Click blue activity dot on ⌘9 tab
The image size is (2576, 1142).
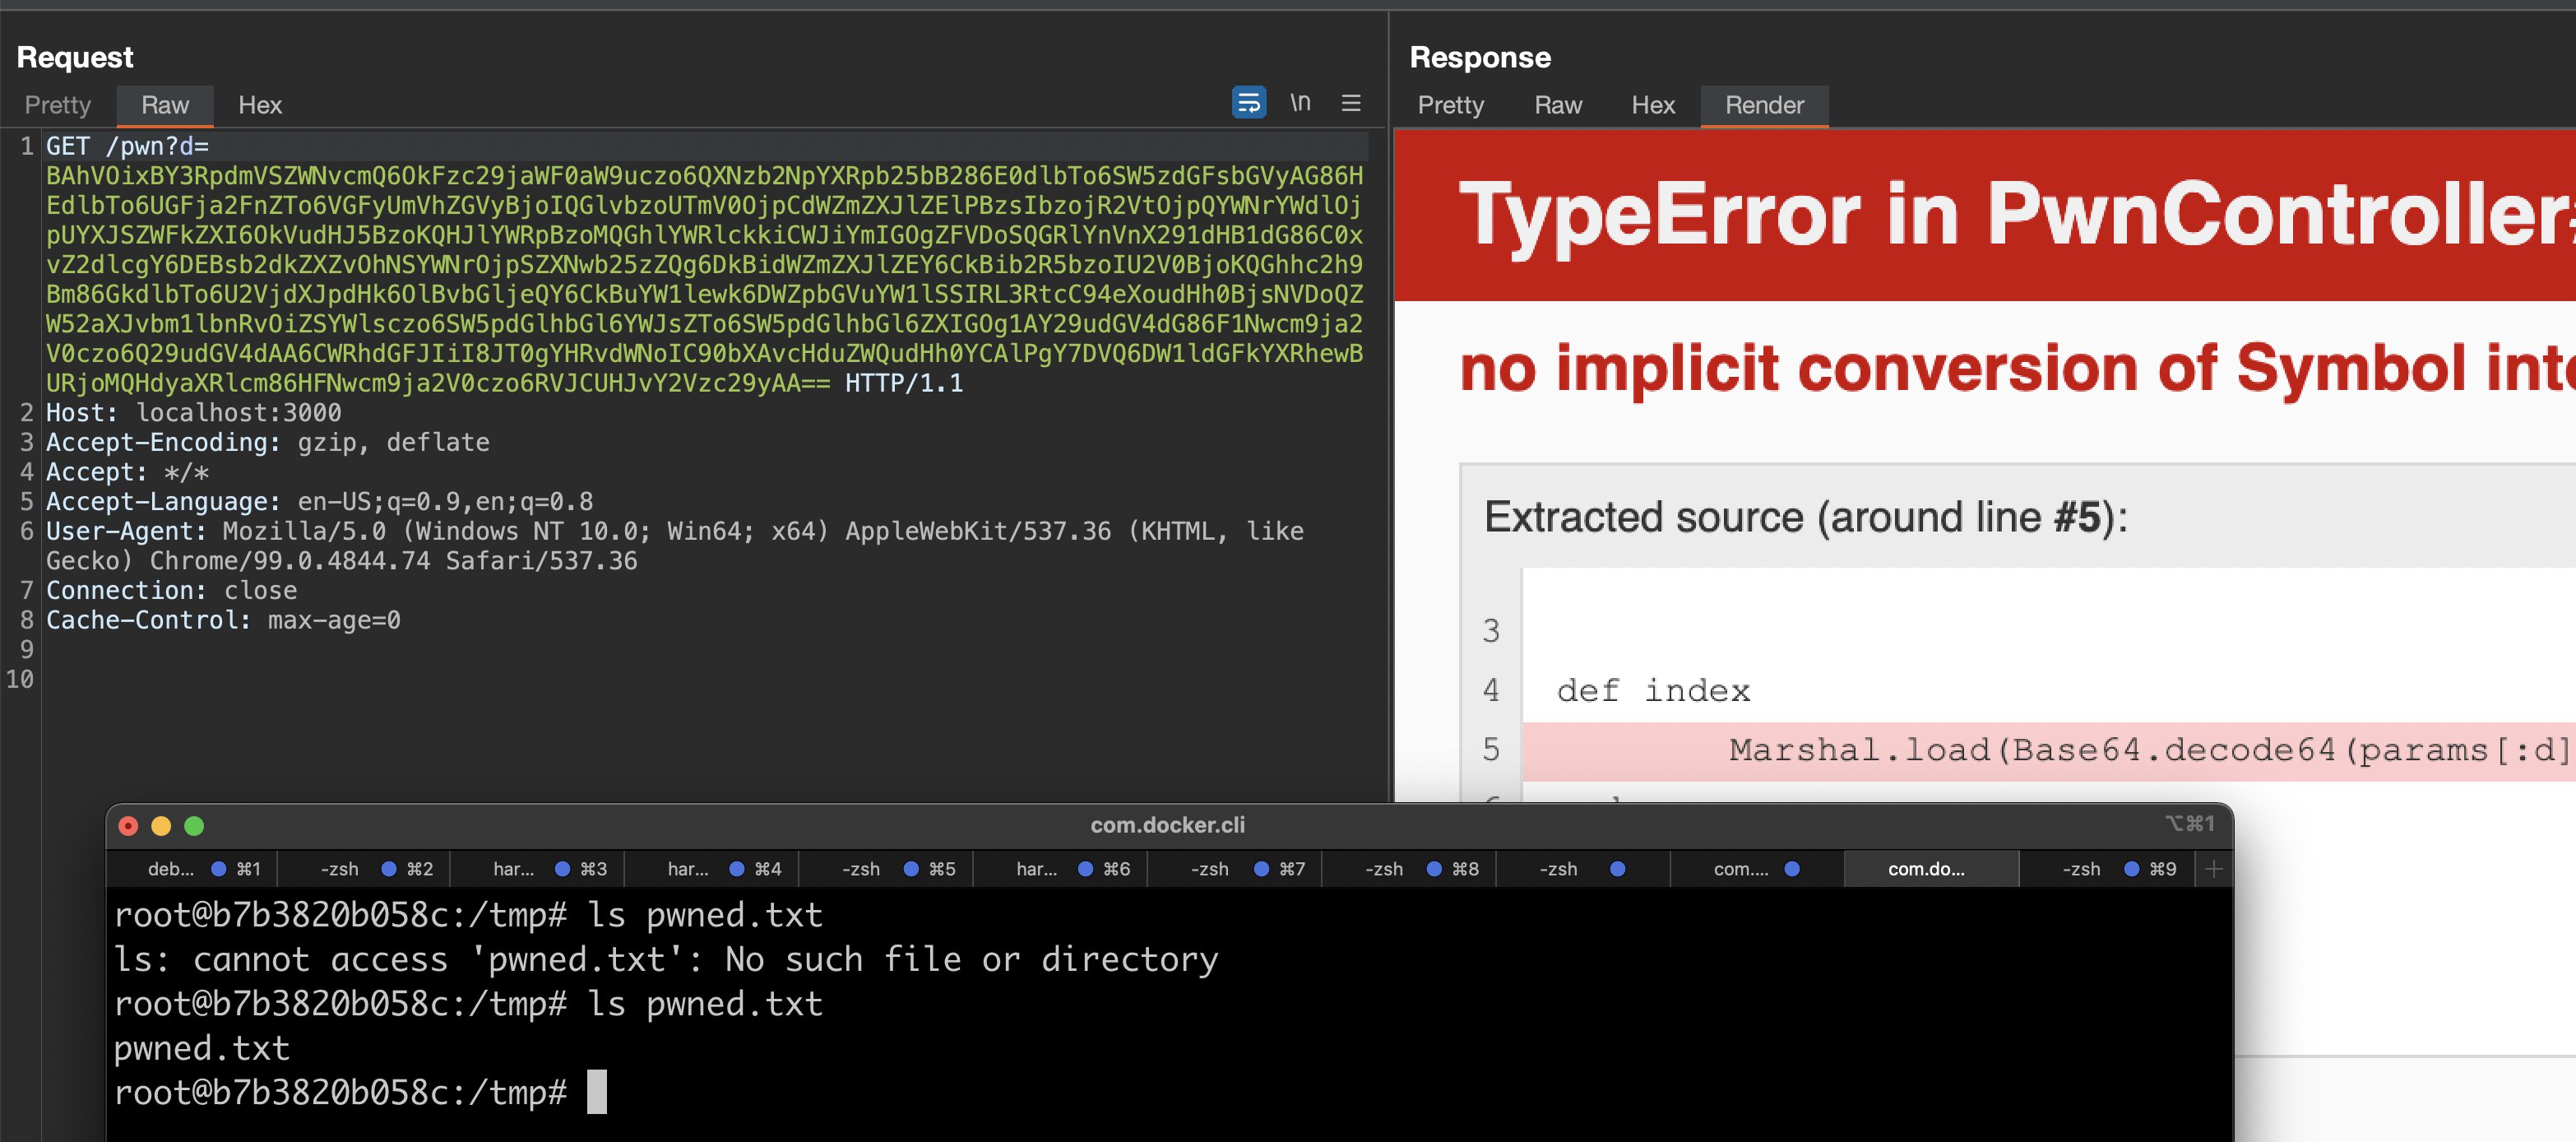pyautogui.click(x=2131, y=869)
